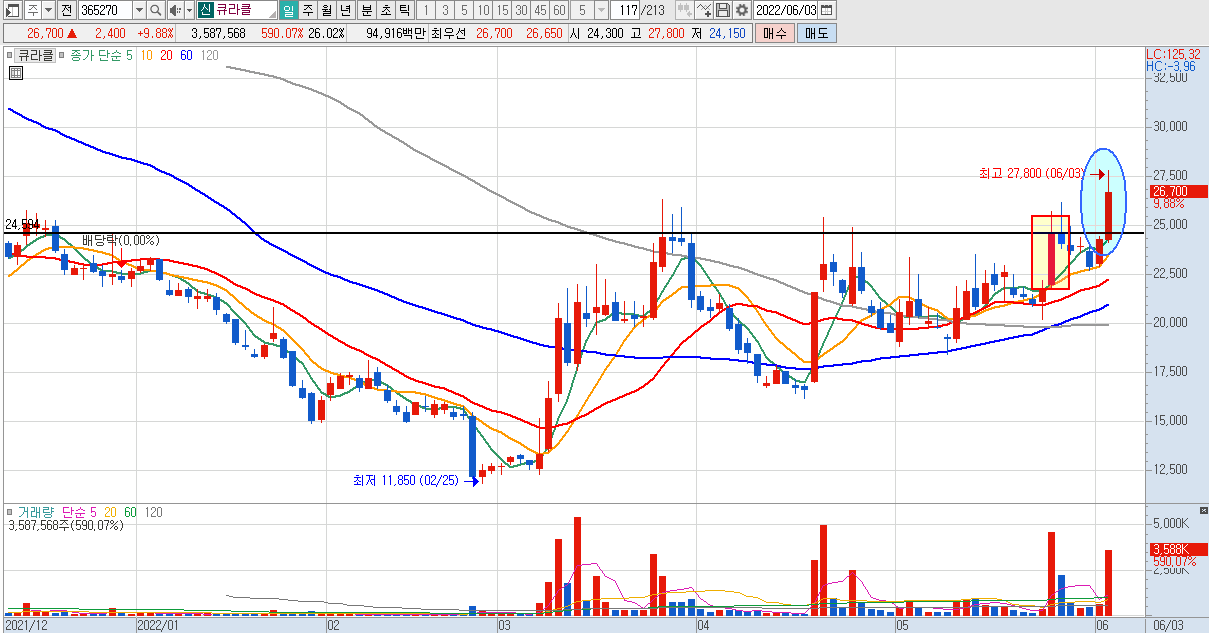Click the 3,587,568주(590,07%) volume readout
The height and width of the screenshot is (633, 1209).
coord(65,525)
